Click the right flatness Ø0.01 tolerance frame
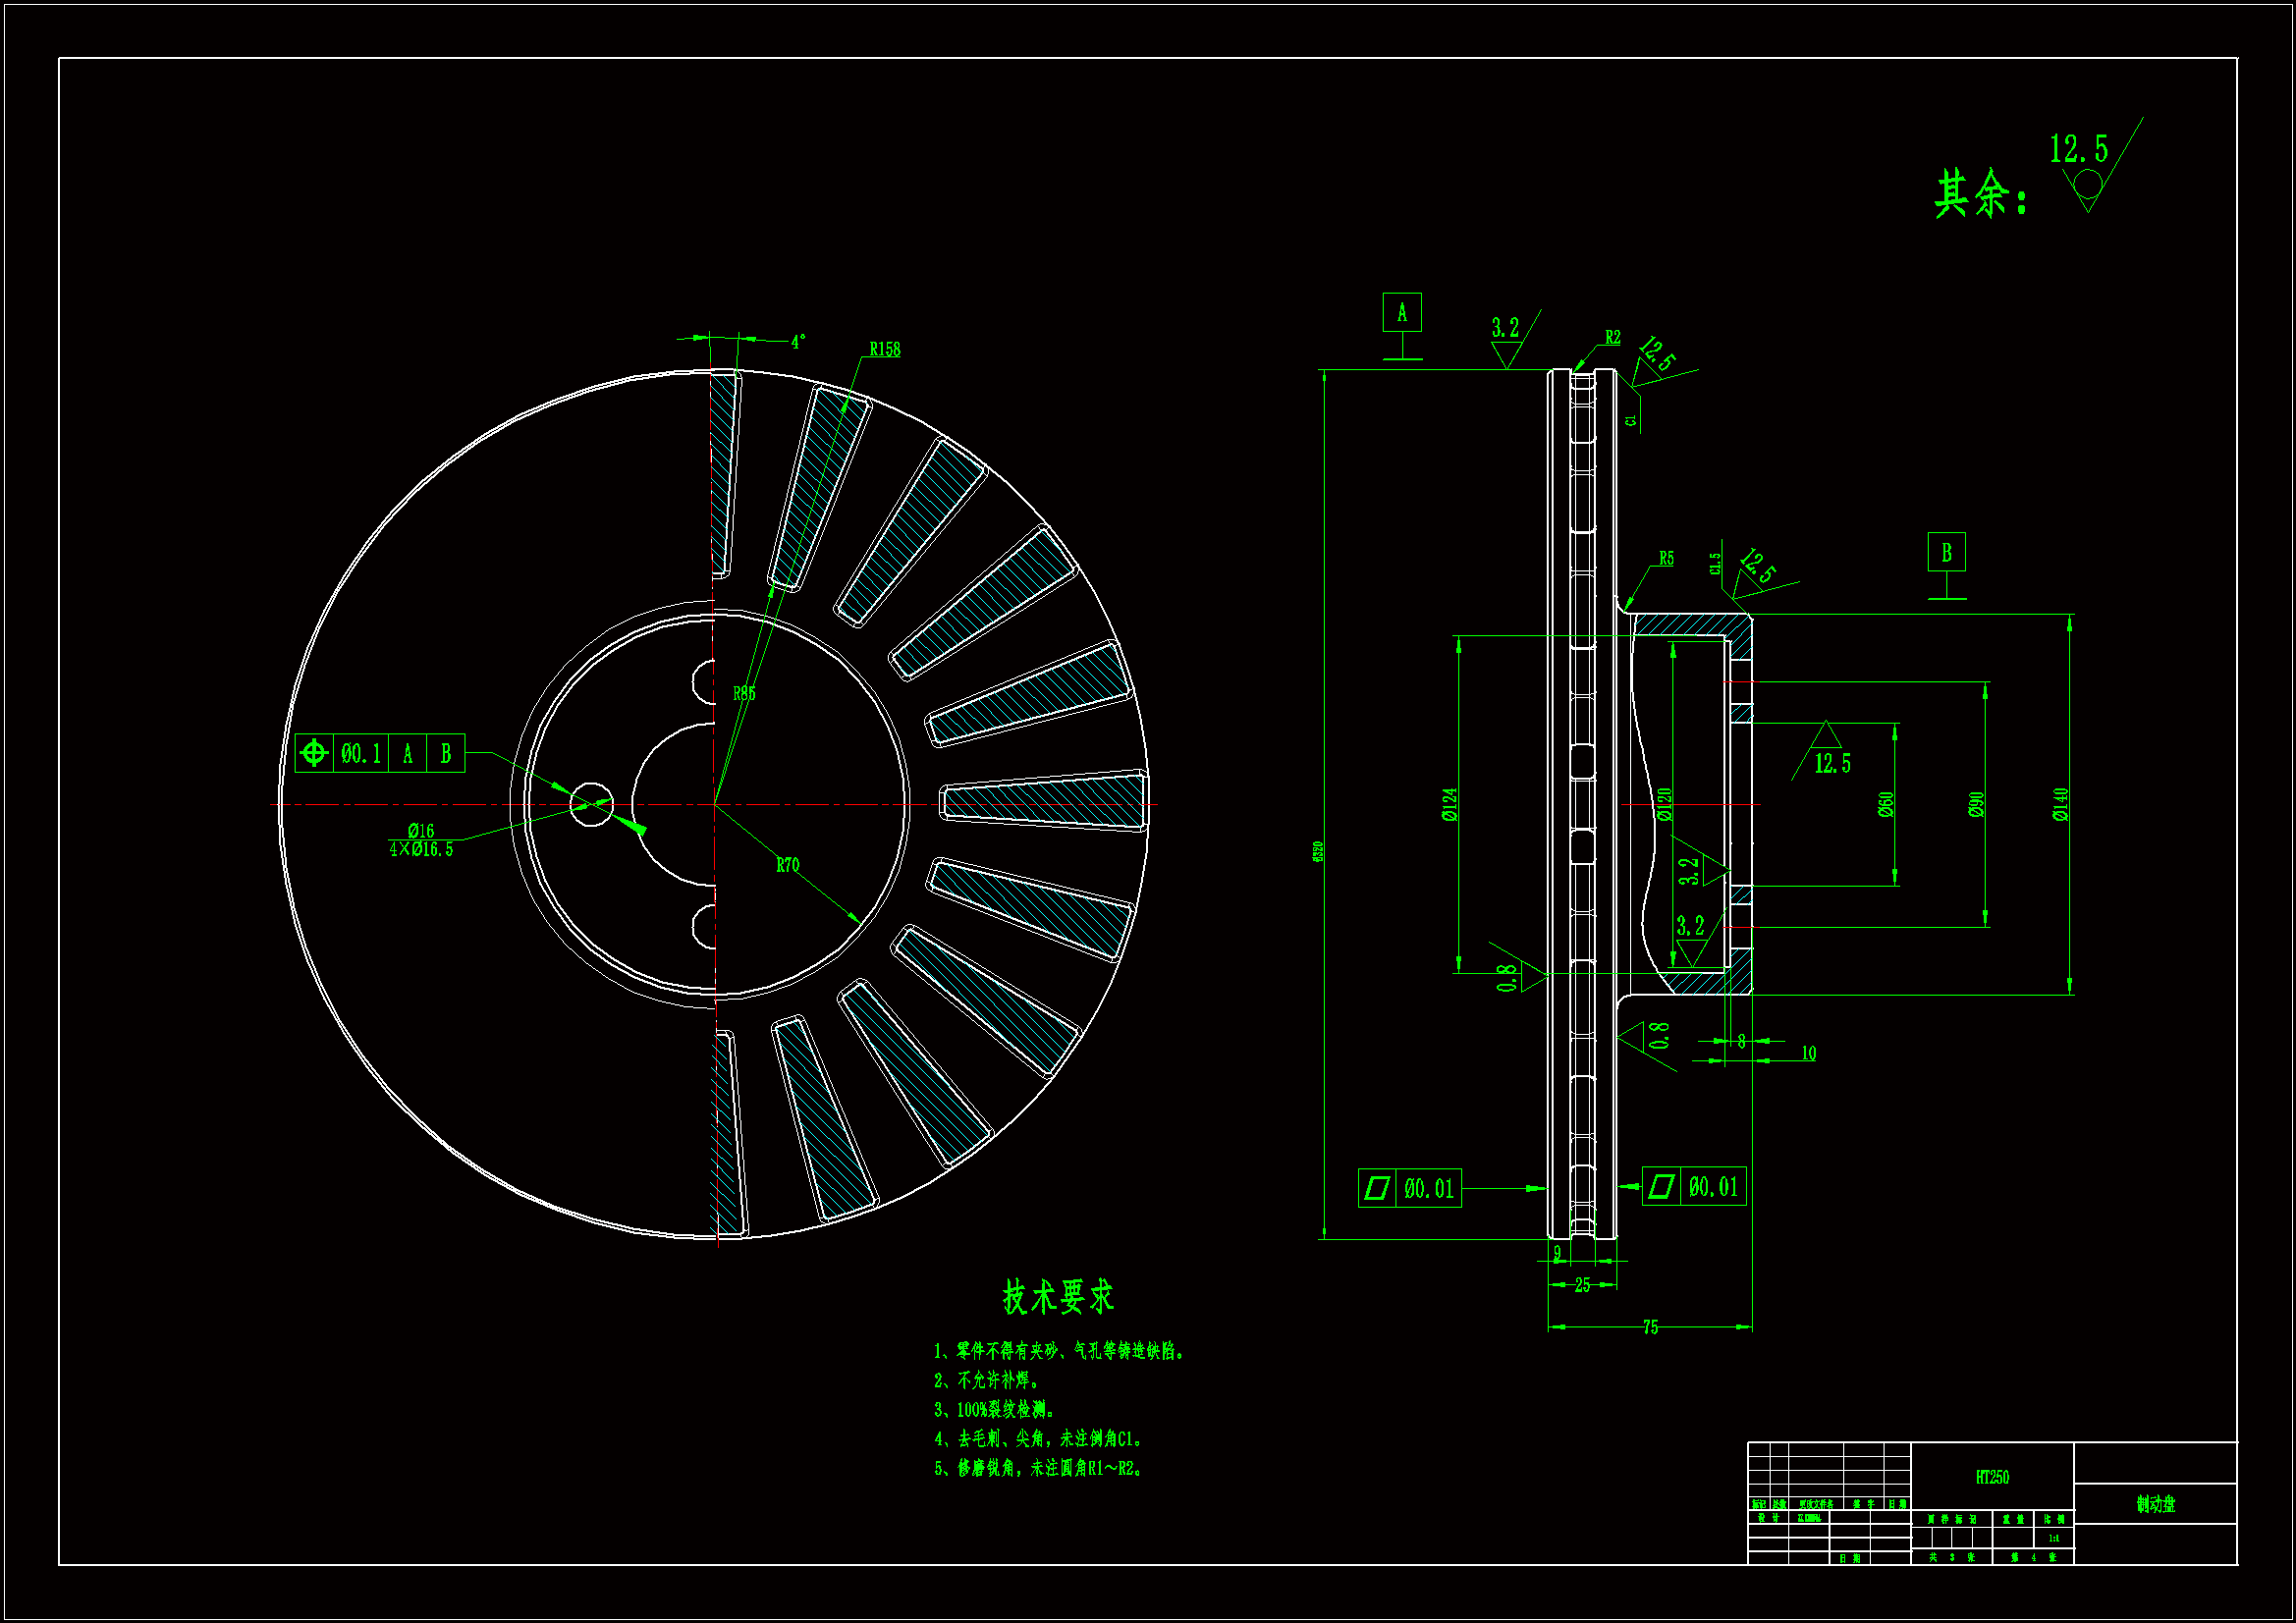Screen dimensions: 2296x1623 (x=1694, y=1187)
